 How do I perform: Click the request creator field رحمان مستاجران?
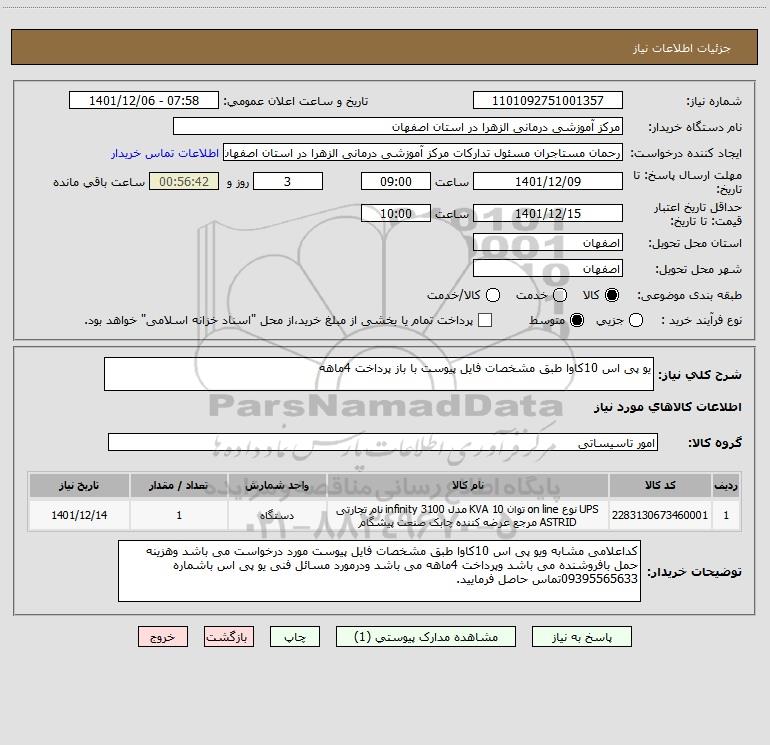[423, 153]
